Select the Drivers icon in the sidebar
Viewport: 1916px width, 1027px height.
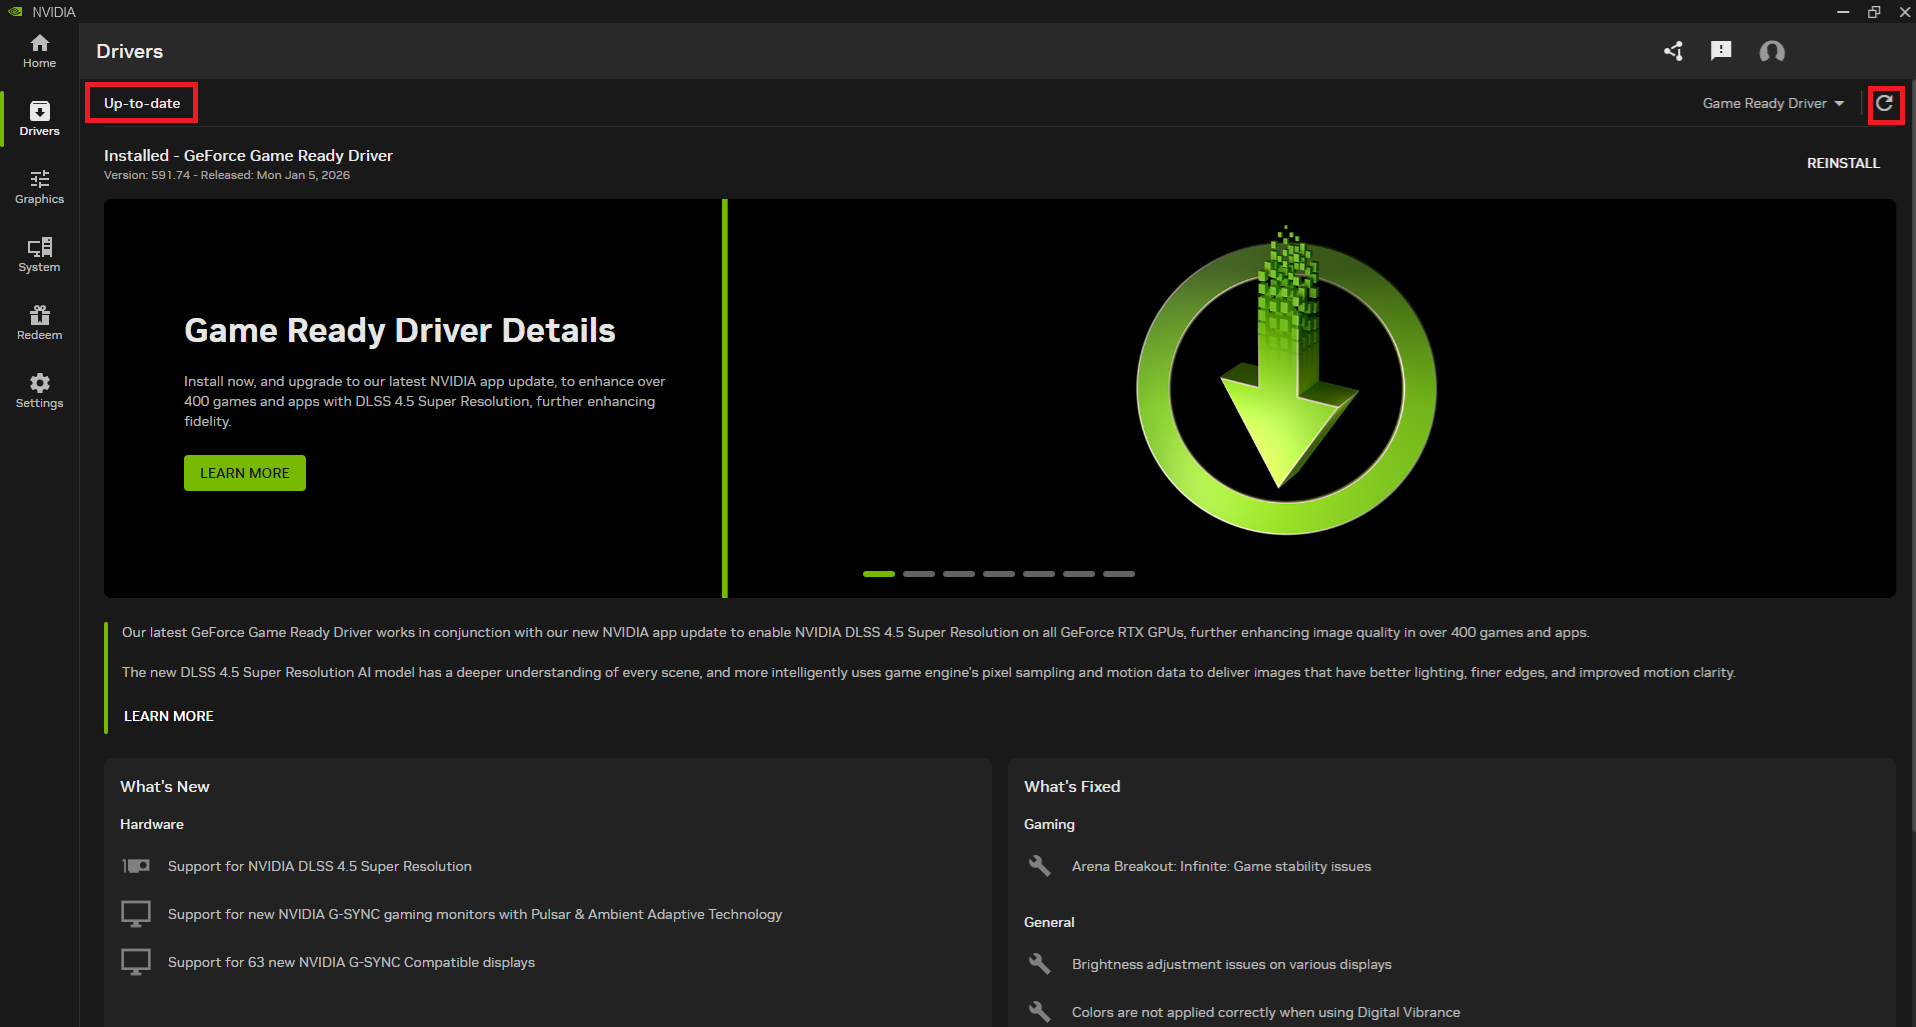[39, 117]
